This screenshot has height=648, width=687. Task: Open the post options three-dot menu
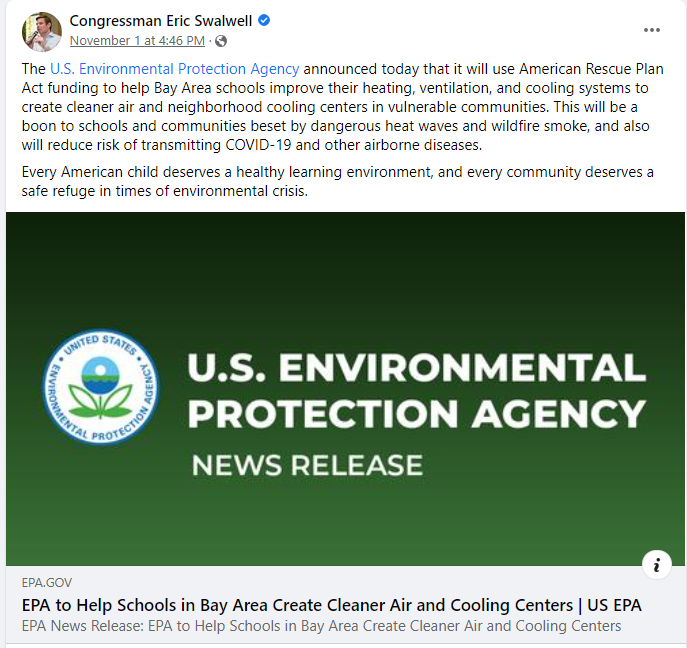pos(652,30)
